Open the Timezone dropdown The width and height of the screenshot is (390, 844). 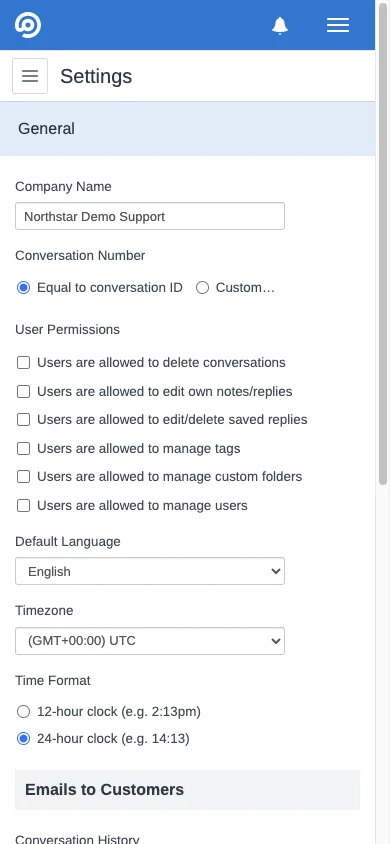click(x=150, y=641)
